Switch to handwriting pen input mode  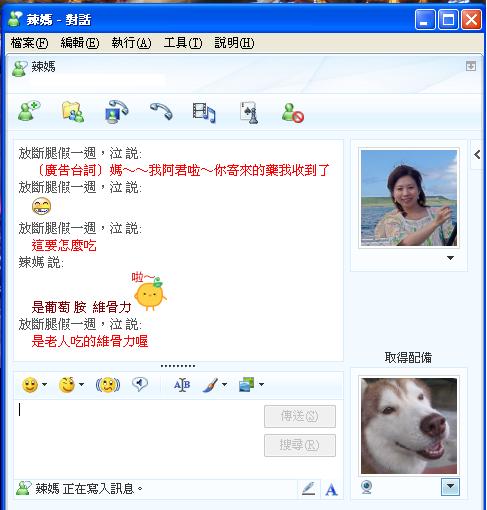pos(309,489)
